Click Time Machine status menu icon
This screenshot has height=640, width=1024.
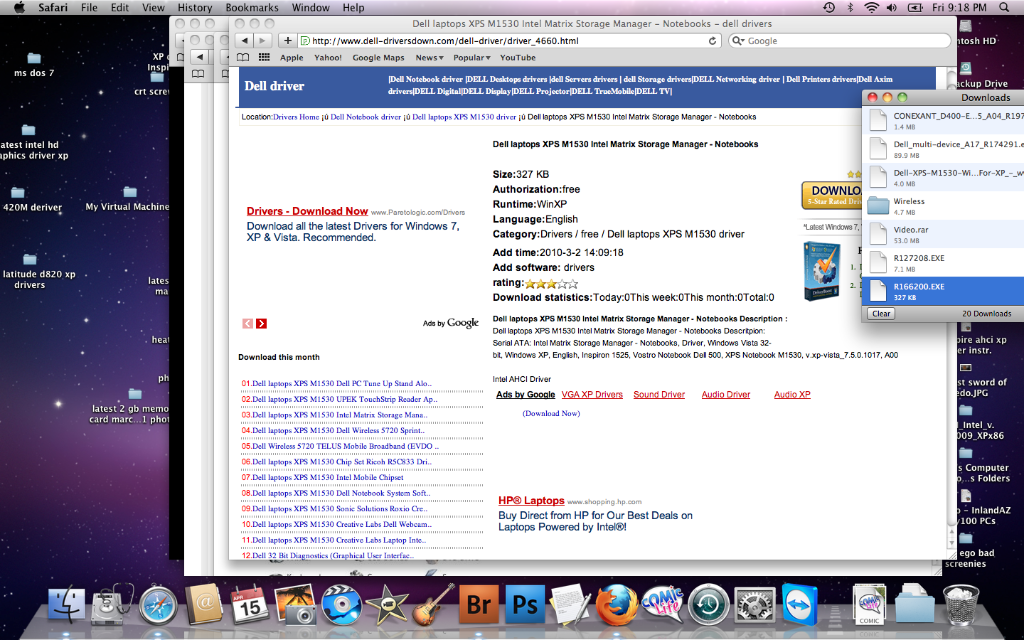coord(829,7)
